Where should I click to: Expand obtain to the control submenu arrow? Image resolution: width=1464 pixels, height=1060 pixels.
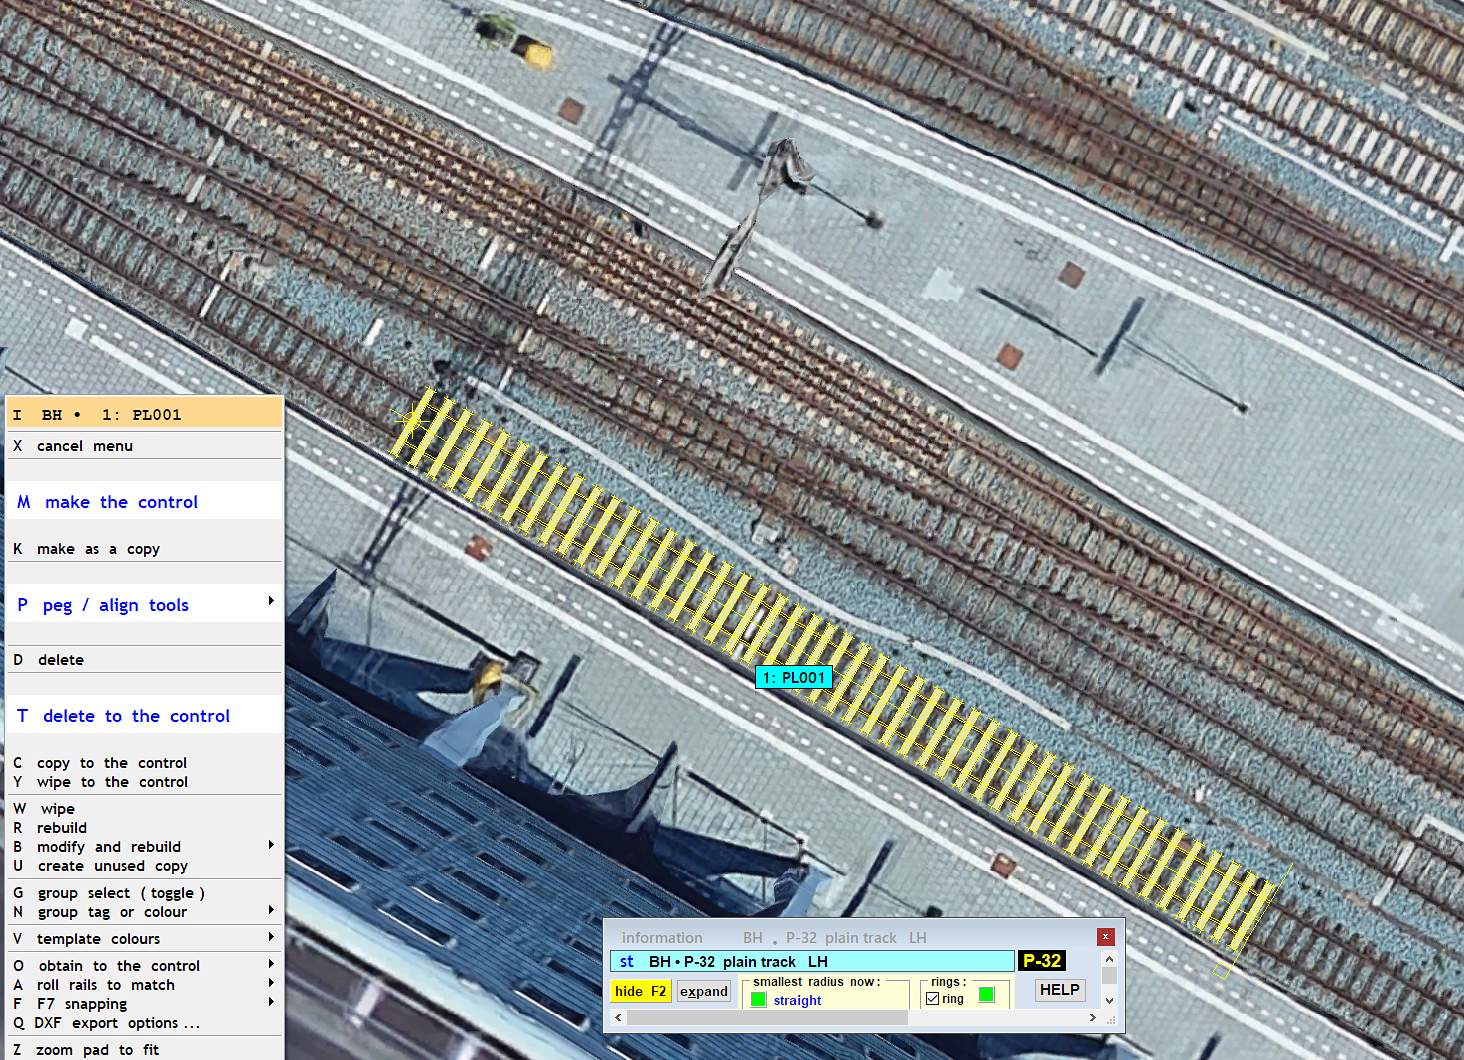[271, 964]
